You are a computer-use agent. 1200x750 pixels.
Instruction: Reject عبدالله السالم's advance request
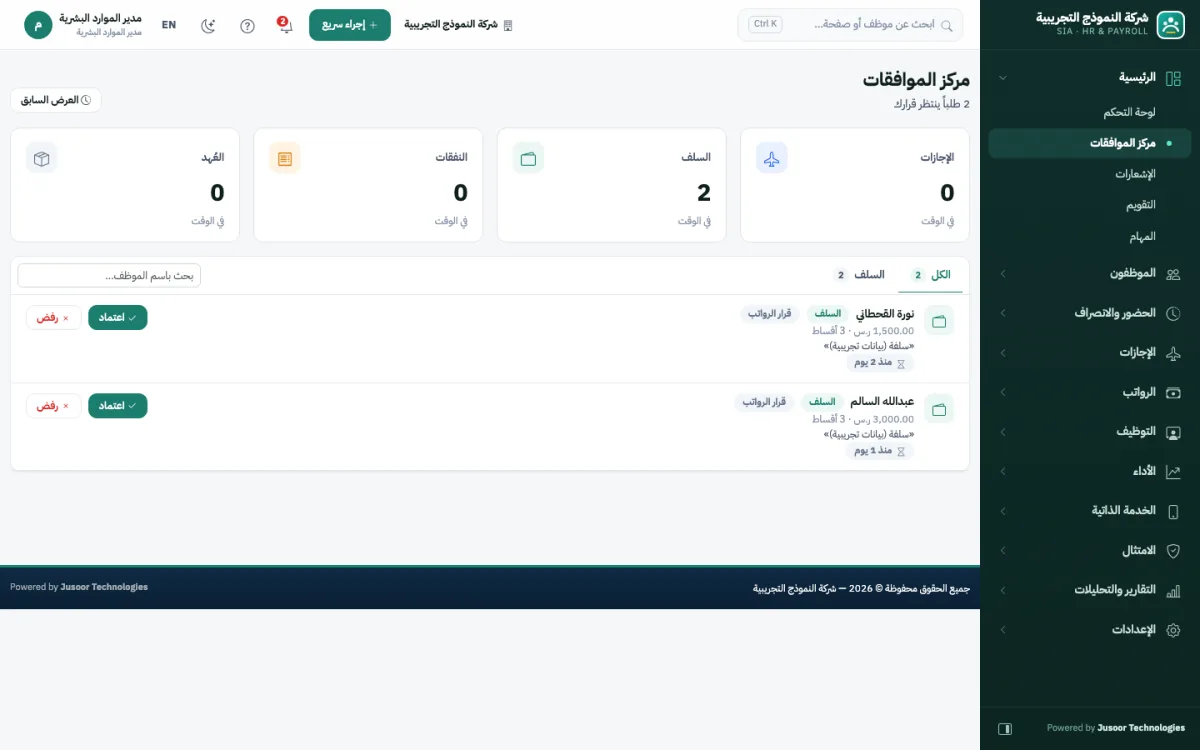(x=54, y=405)
